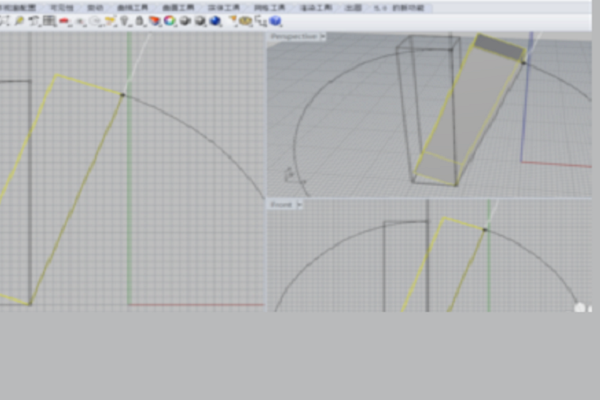Click the multicolored layers icon

click(x=155, y=20)
